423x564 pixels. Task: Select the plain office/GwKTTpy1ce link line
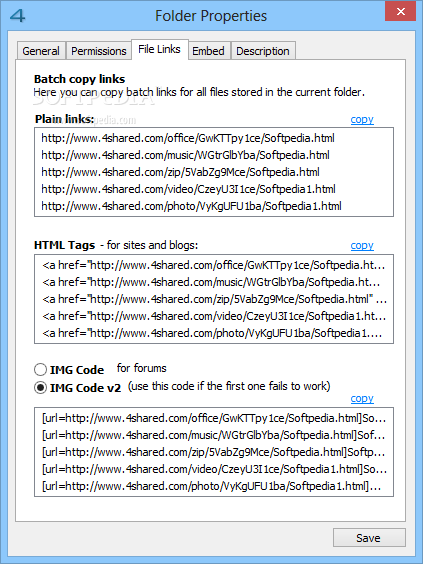[188, 138]
